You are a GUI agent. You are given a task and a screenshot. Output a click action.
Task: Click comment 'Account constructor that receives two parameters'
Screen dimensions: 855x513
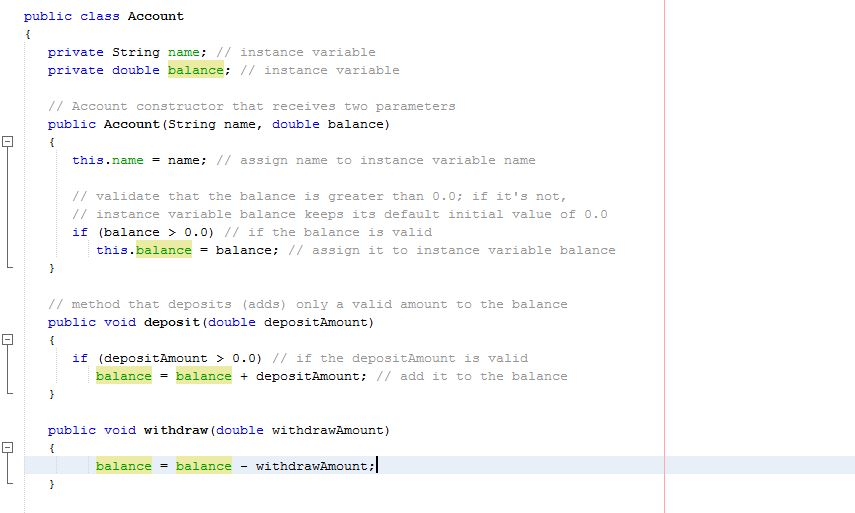click(x=251, y=106)
